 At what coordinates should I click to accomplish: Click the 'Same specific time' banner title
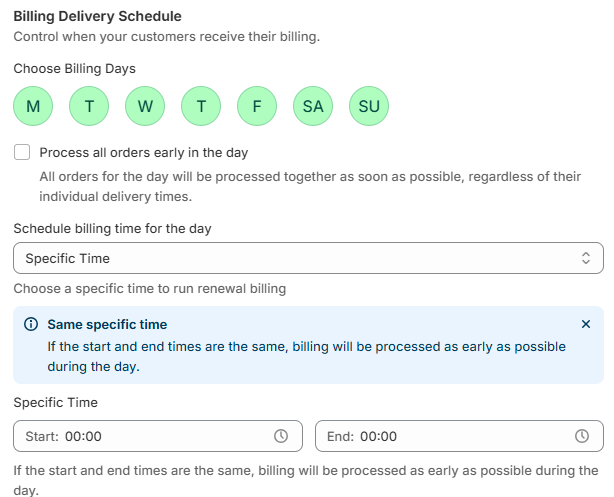point(107,325)
